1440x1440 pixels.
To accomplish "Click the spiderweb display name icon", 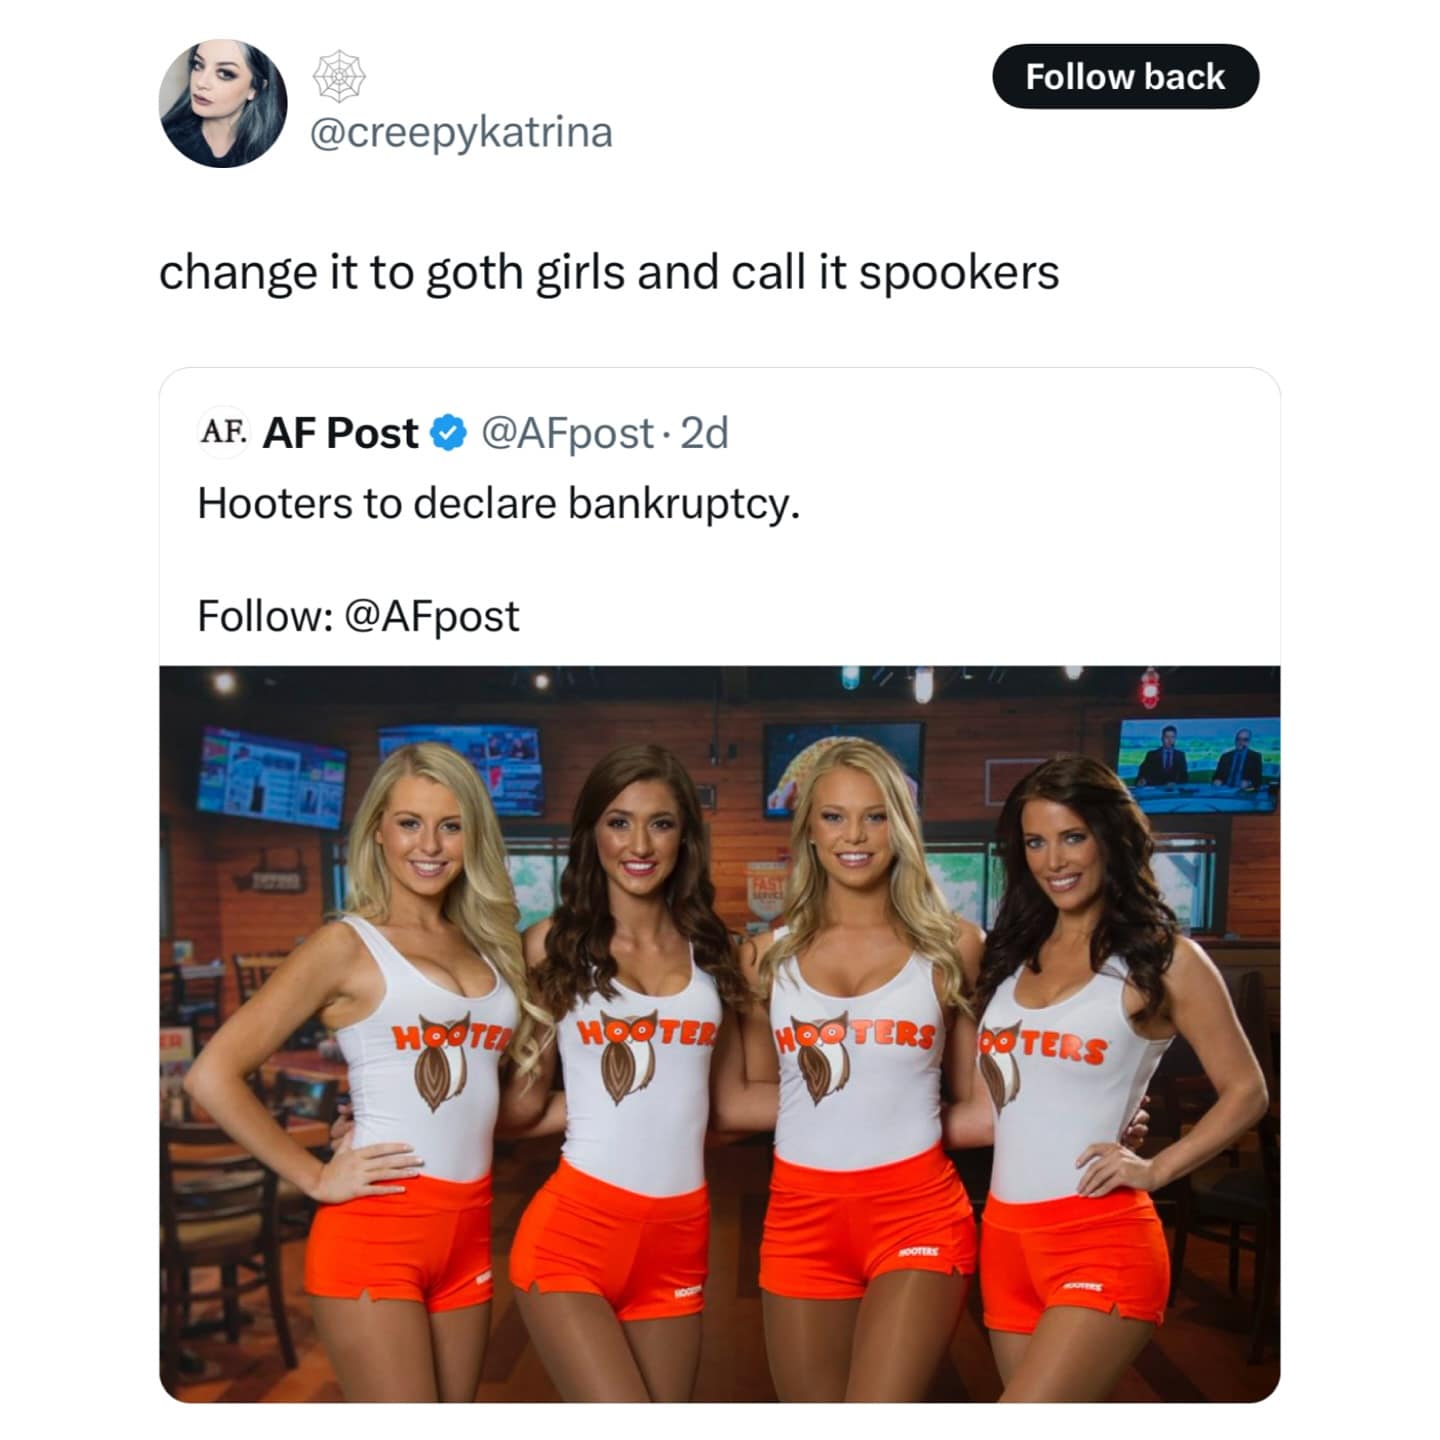I will tap(339, 76).
